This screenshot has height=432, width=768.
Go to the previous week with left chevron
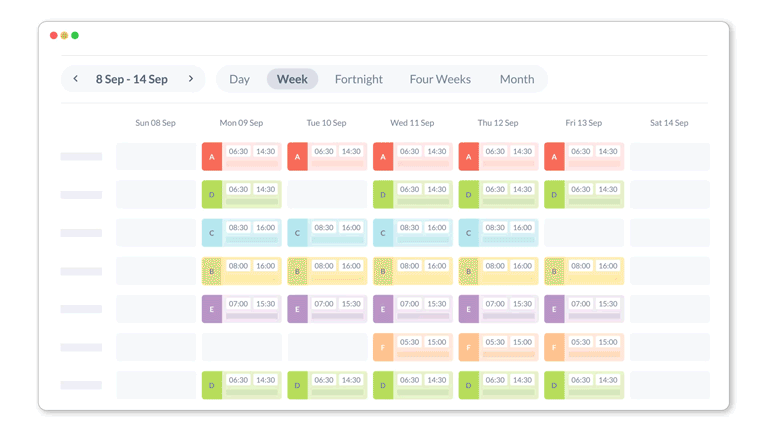(76, 79)
